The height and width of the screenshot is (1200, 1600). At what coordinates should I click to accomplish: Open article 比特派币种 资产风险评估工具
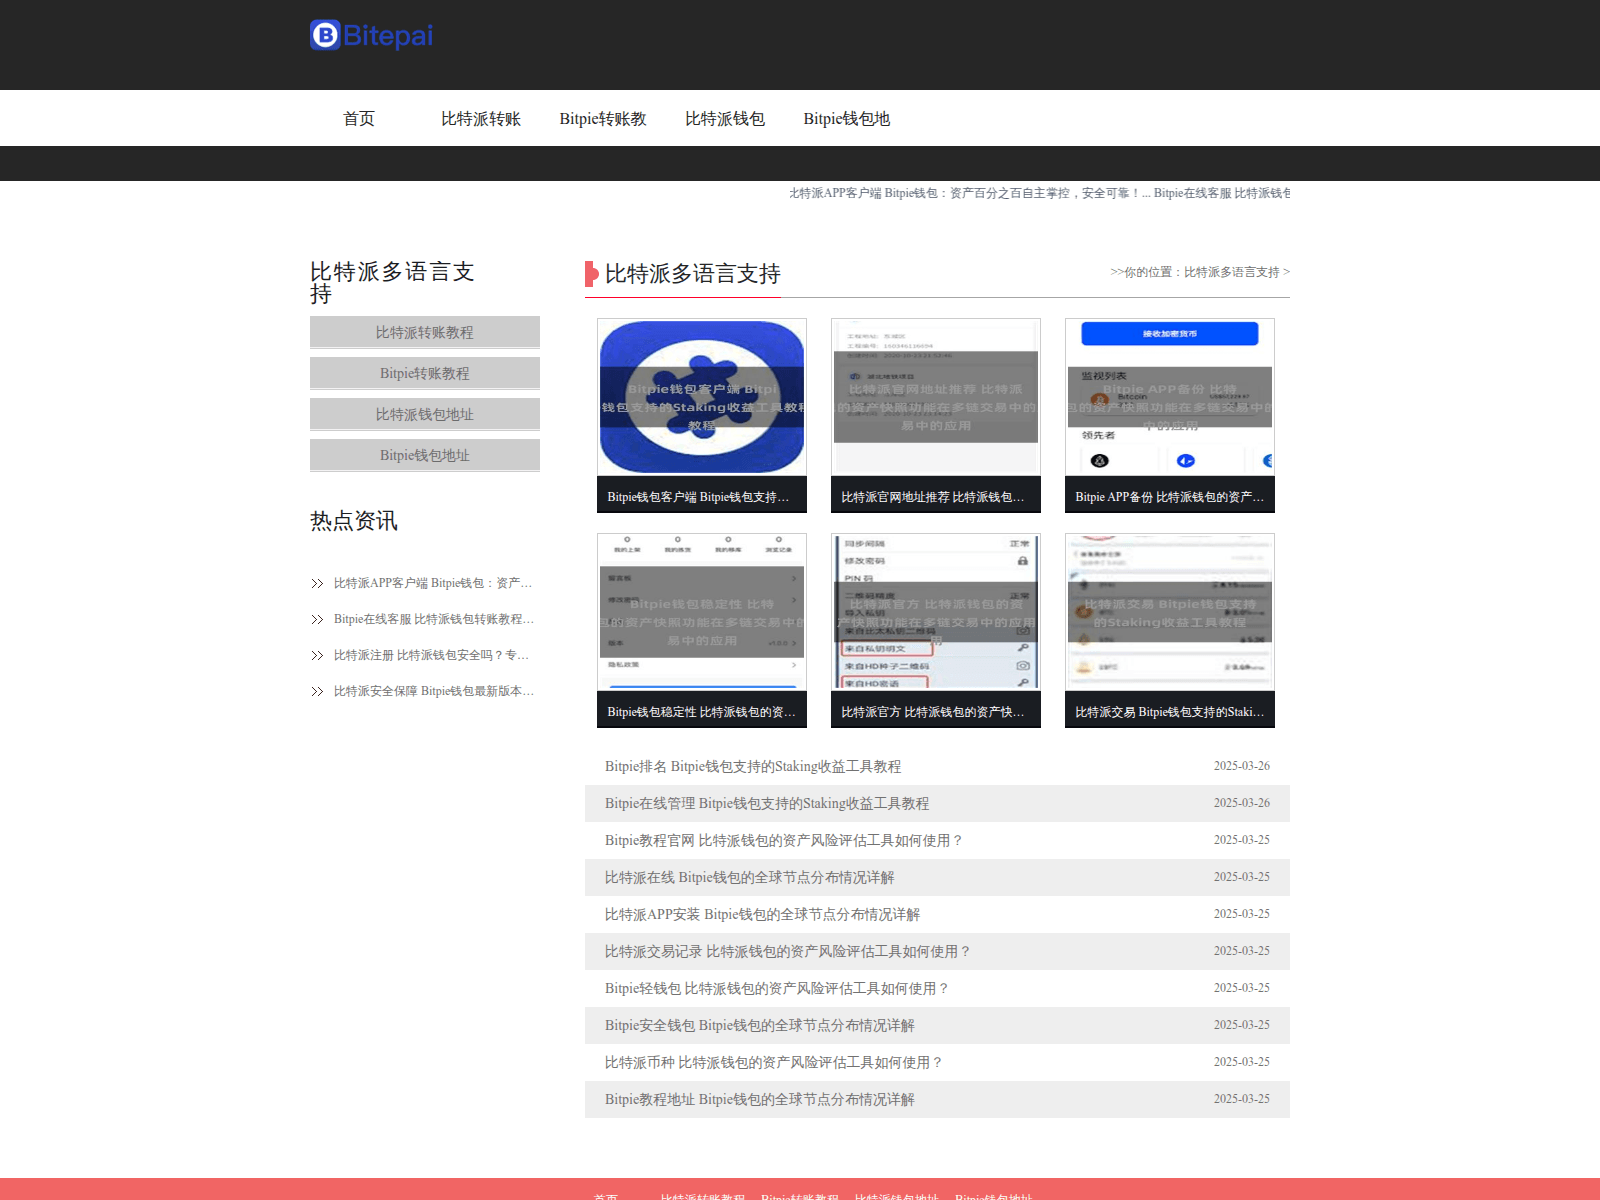(x=774, y=1062)
